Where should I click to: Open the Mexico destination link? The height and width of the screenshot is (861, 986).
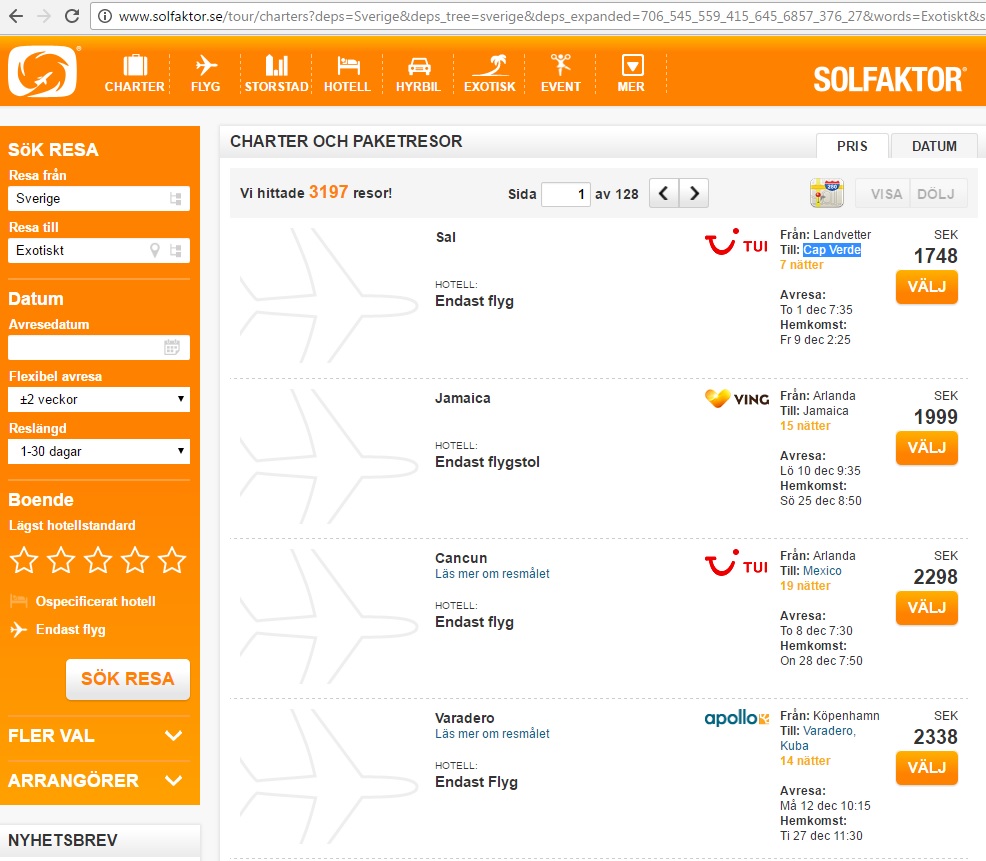click(822, 570)
